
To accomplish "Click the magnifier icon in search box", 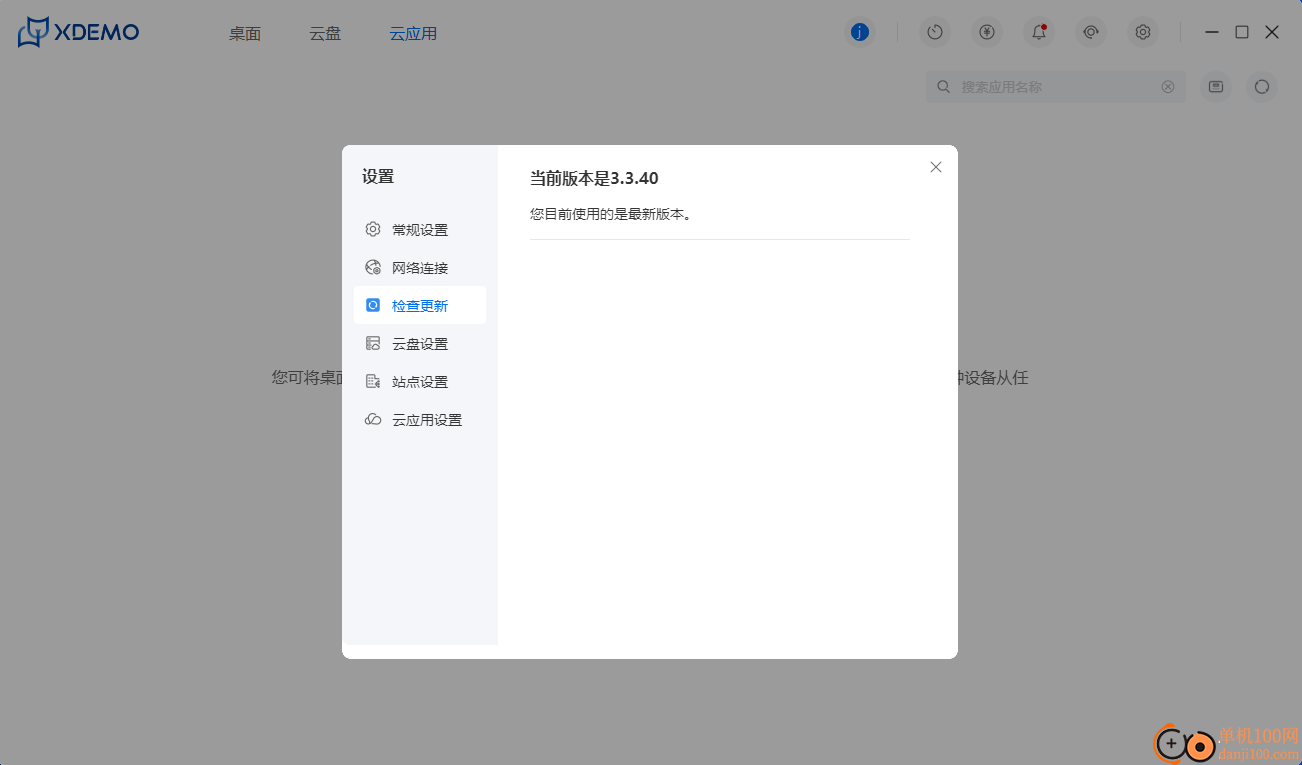I will point(943,87).
